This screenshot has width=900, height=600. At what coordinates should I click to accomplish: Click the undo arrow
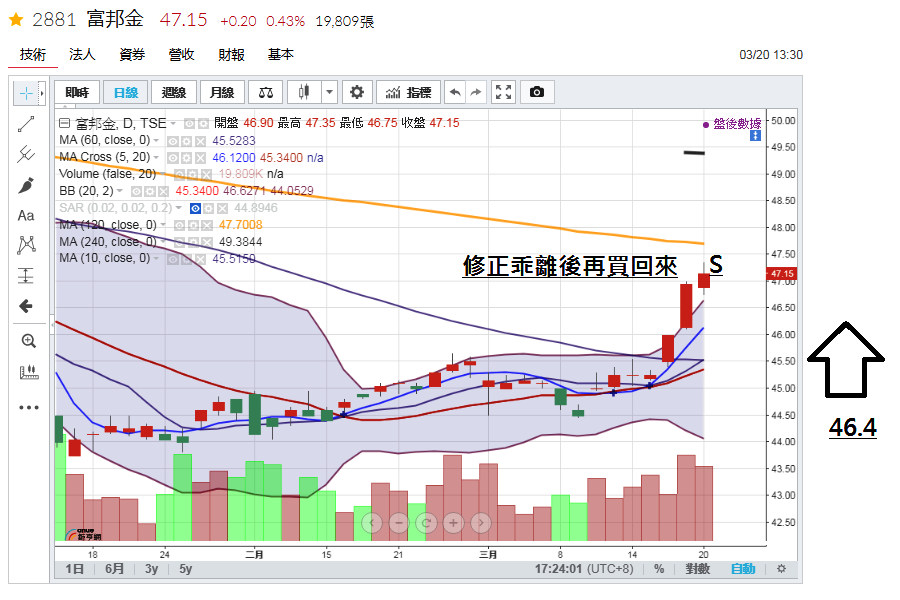[x=455, y=92]
